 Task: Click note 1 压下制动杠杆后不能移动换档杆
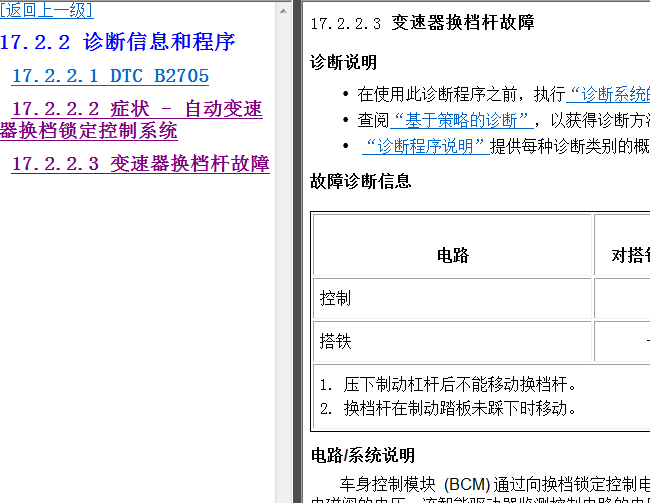coord(448,384)
